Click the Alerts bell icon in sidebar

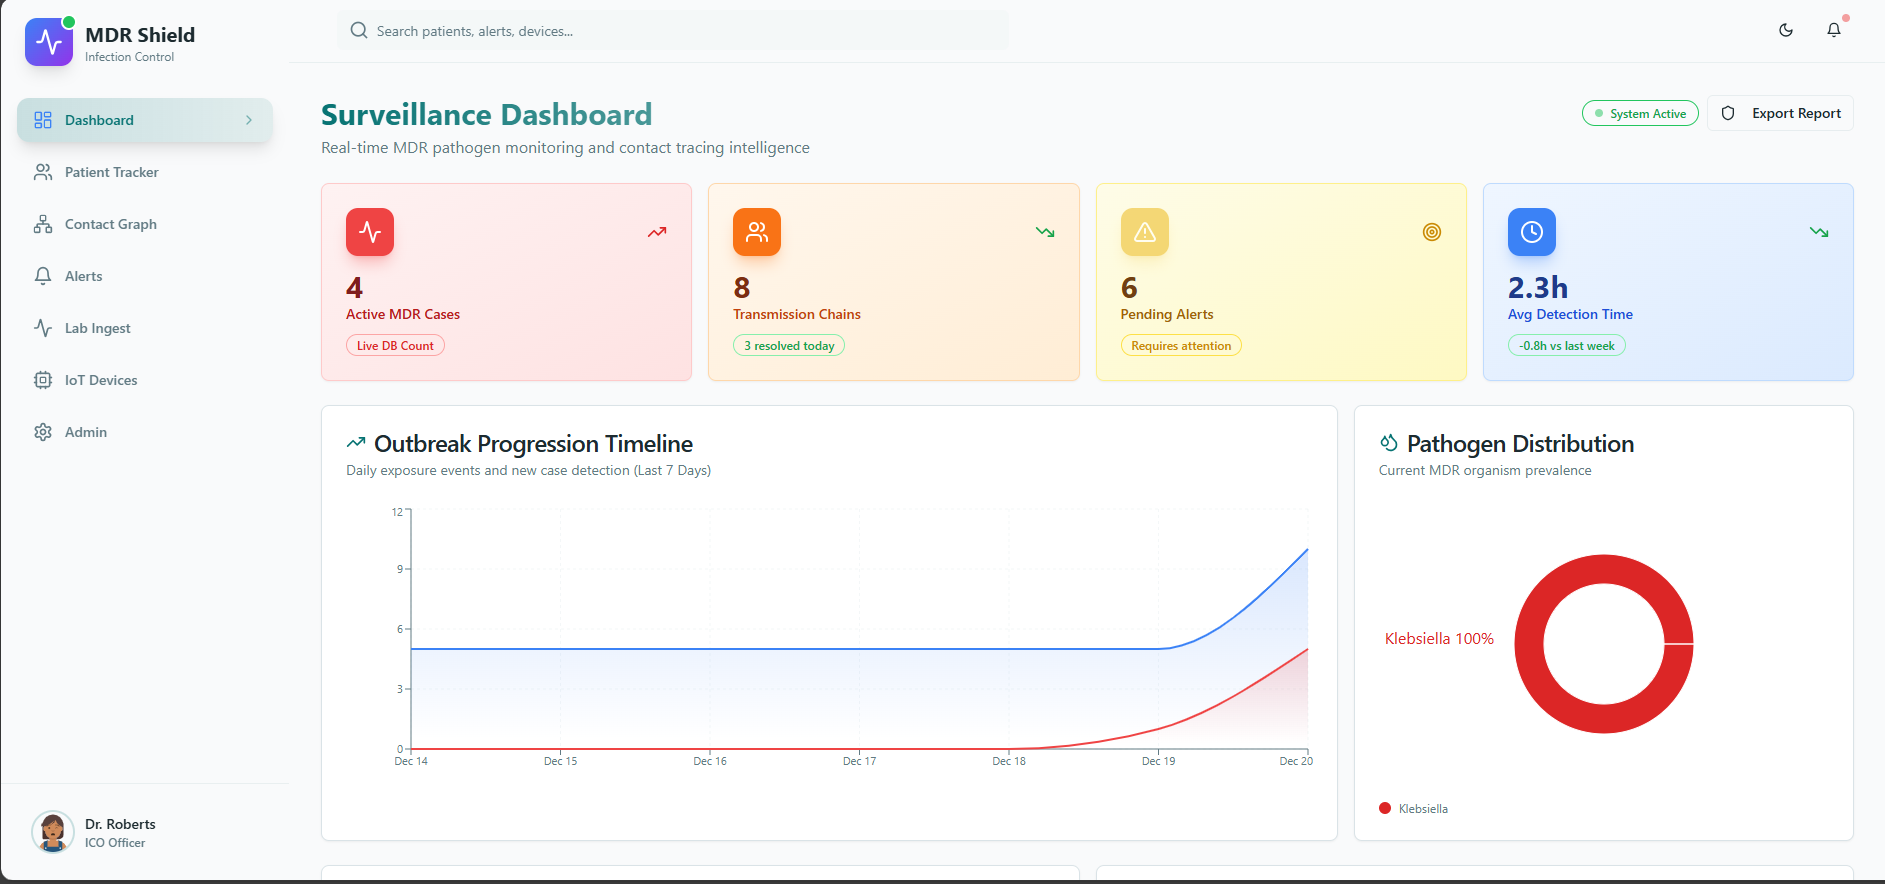(x=43, y=276)
